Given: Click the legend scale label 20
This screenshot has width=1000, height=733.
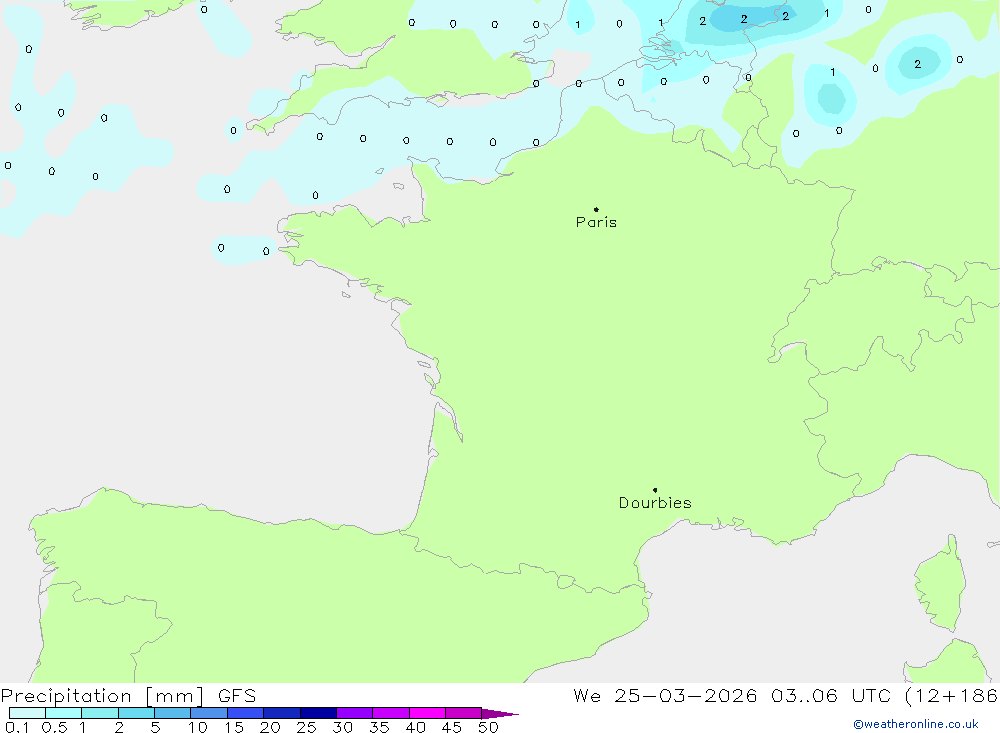Looking at the screenshot, I should pos(270,727).
